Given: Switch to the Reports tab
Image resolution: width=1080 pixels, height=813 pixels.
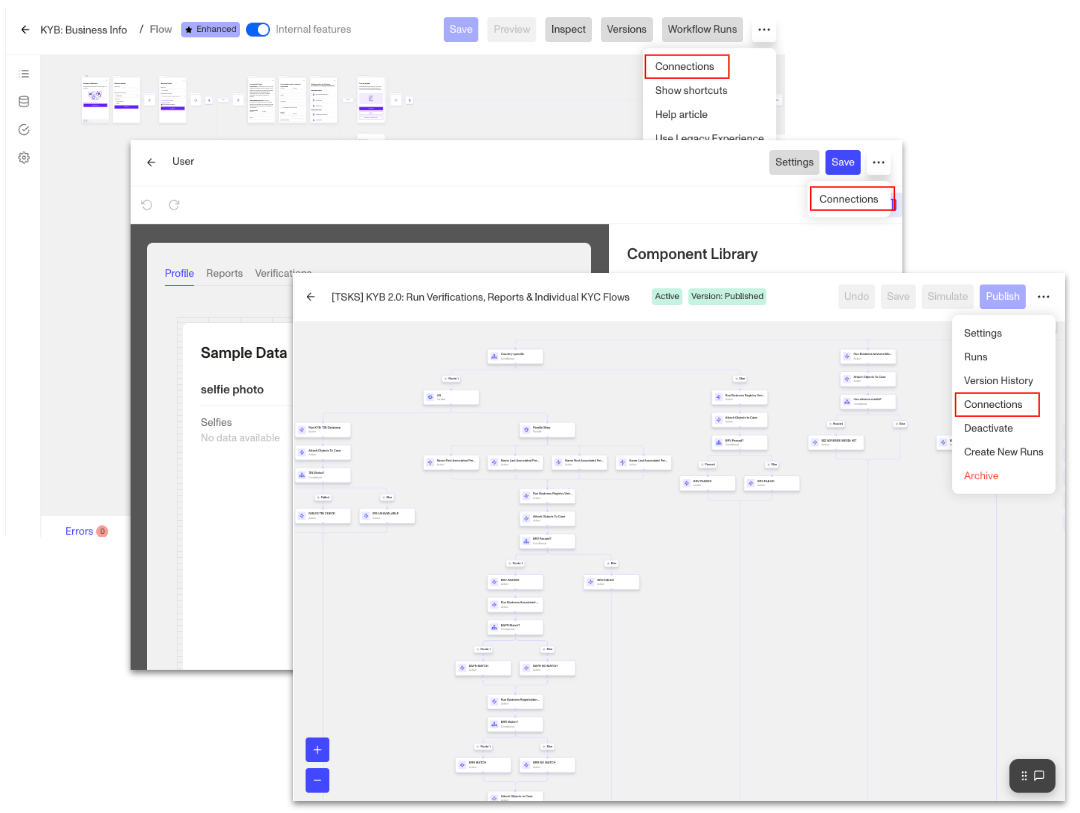Looking at the screenshot, I should (x=225, y=274).
